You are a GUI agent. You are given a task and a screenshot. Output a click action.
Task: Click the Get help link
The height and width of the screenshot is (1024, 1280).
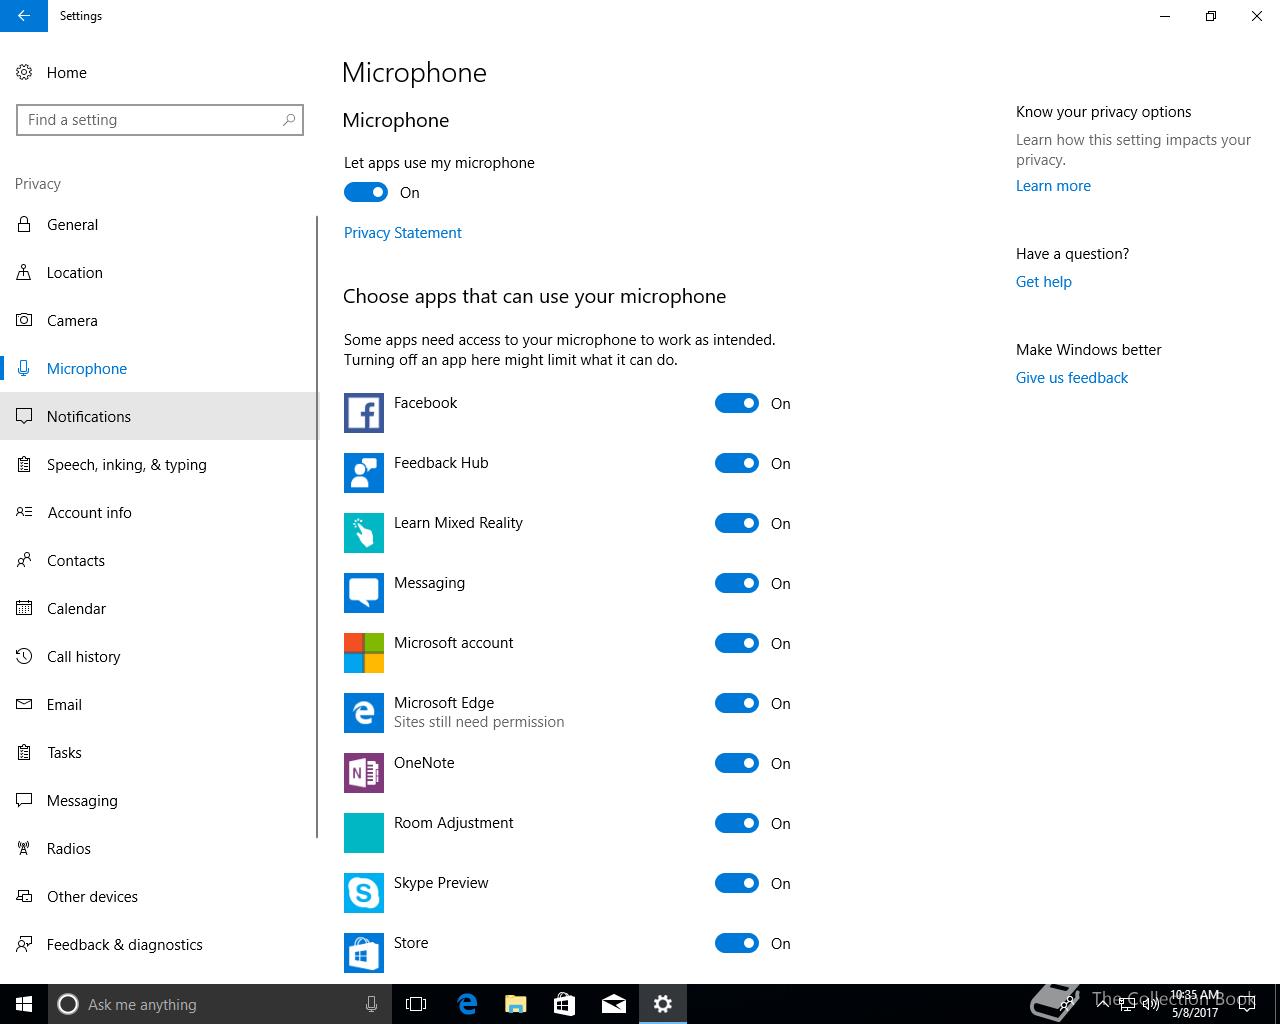1044,282
